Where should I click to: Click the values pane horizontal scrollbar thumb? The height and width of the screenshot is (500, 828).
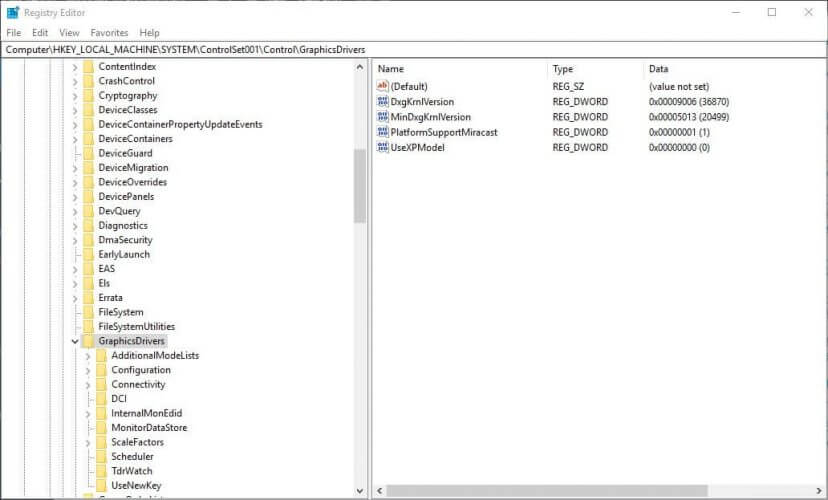tap(547, 490)
